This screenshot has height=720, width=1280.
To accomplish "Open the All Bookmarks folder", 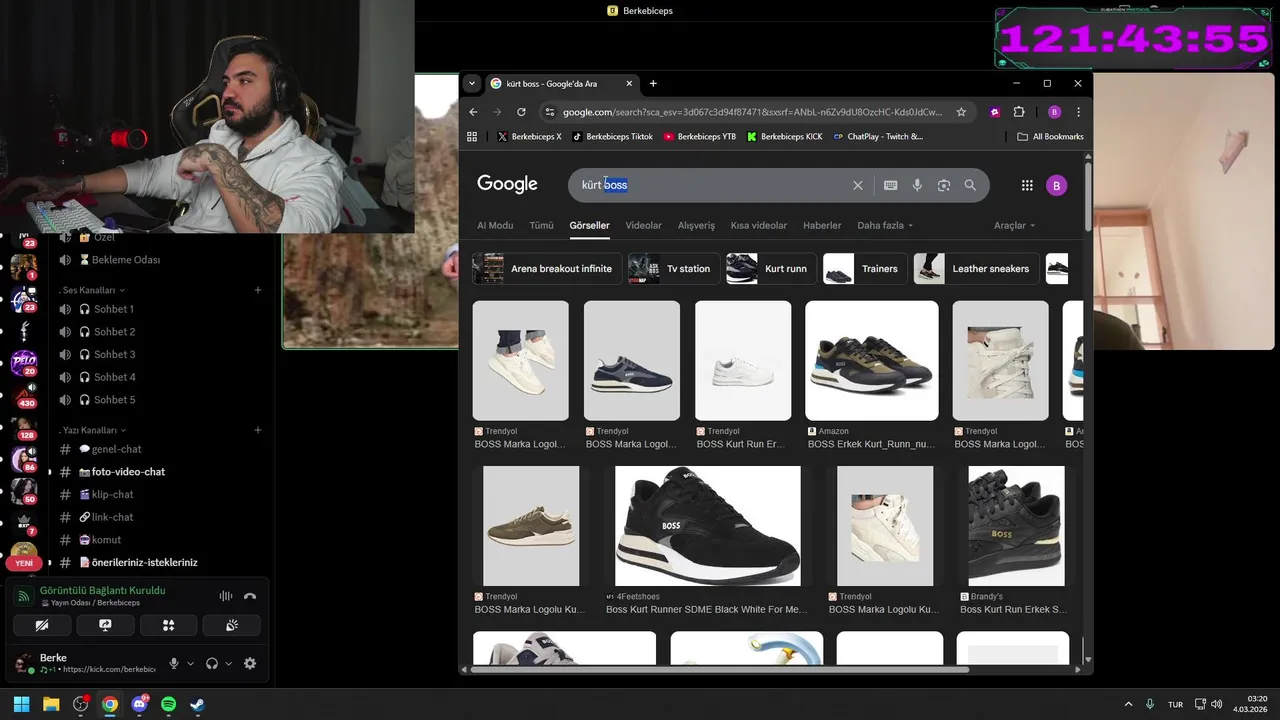I will [1050, 136].
